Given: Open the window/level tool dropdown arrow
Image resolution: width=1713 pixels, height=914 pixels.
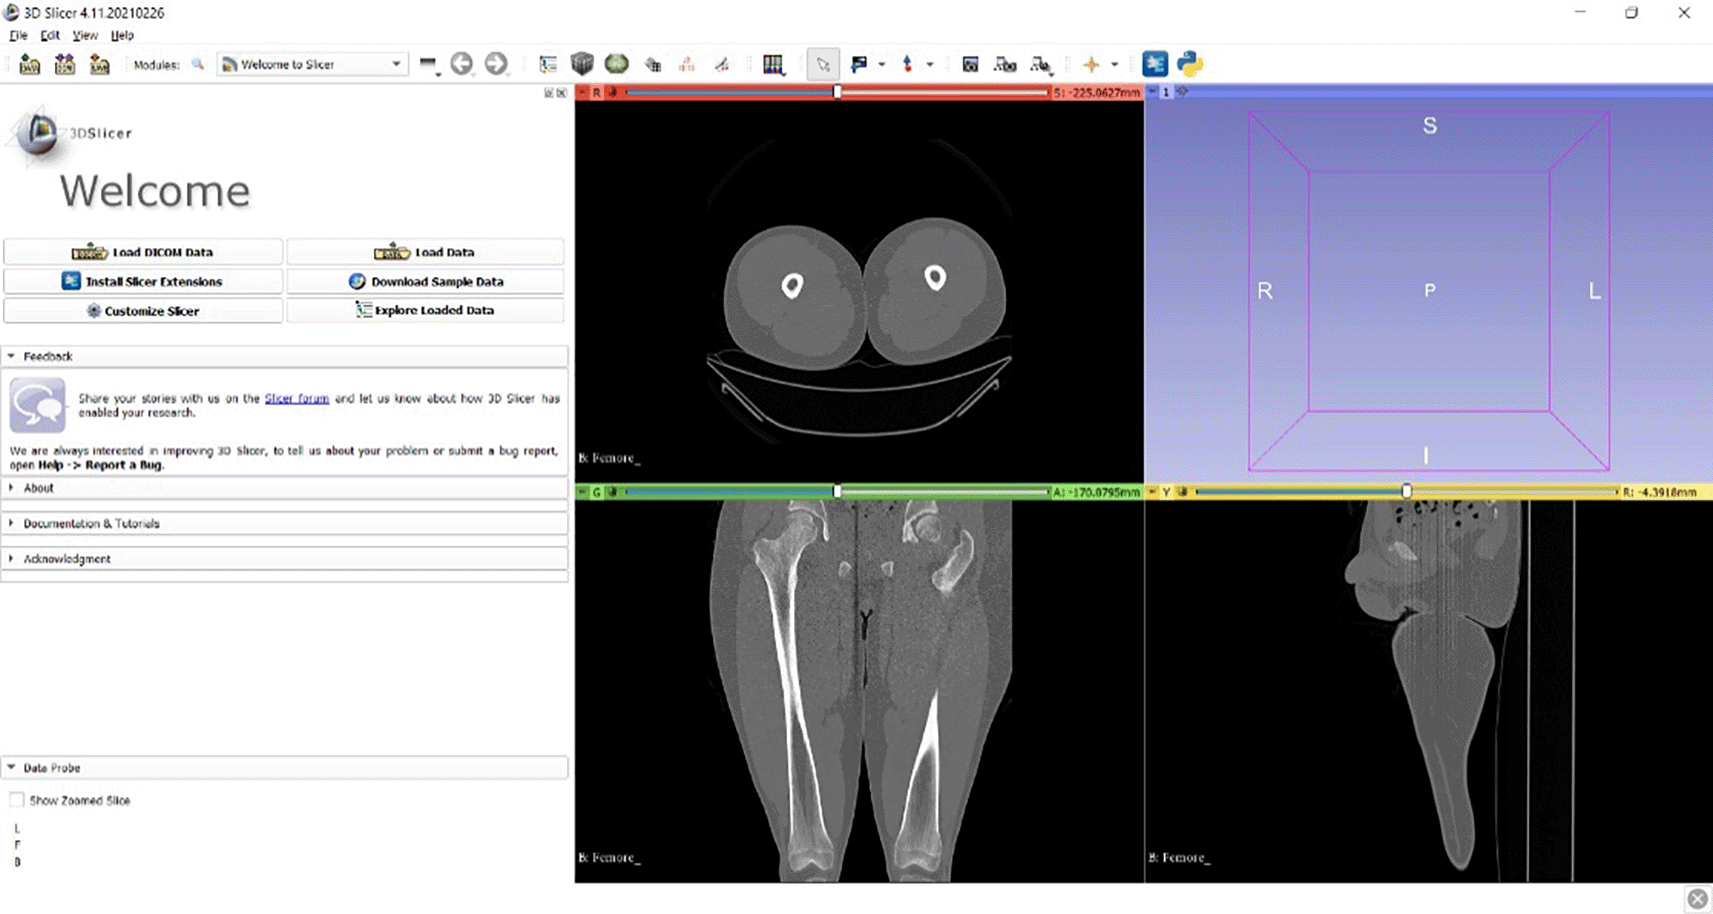Looking at the screenshot, I should coord(881,65).
